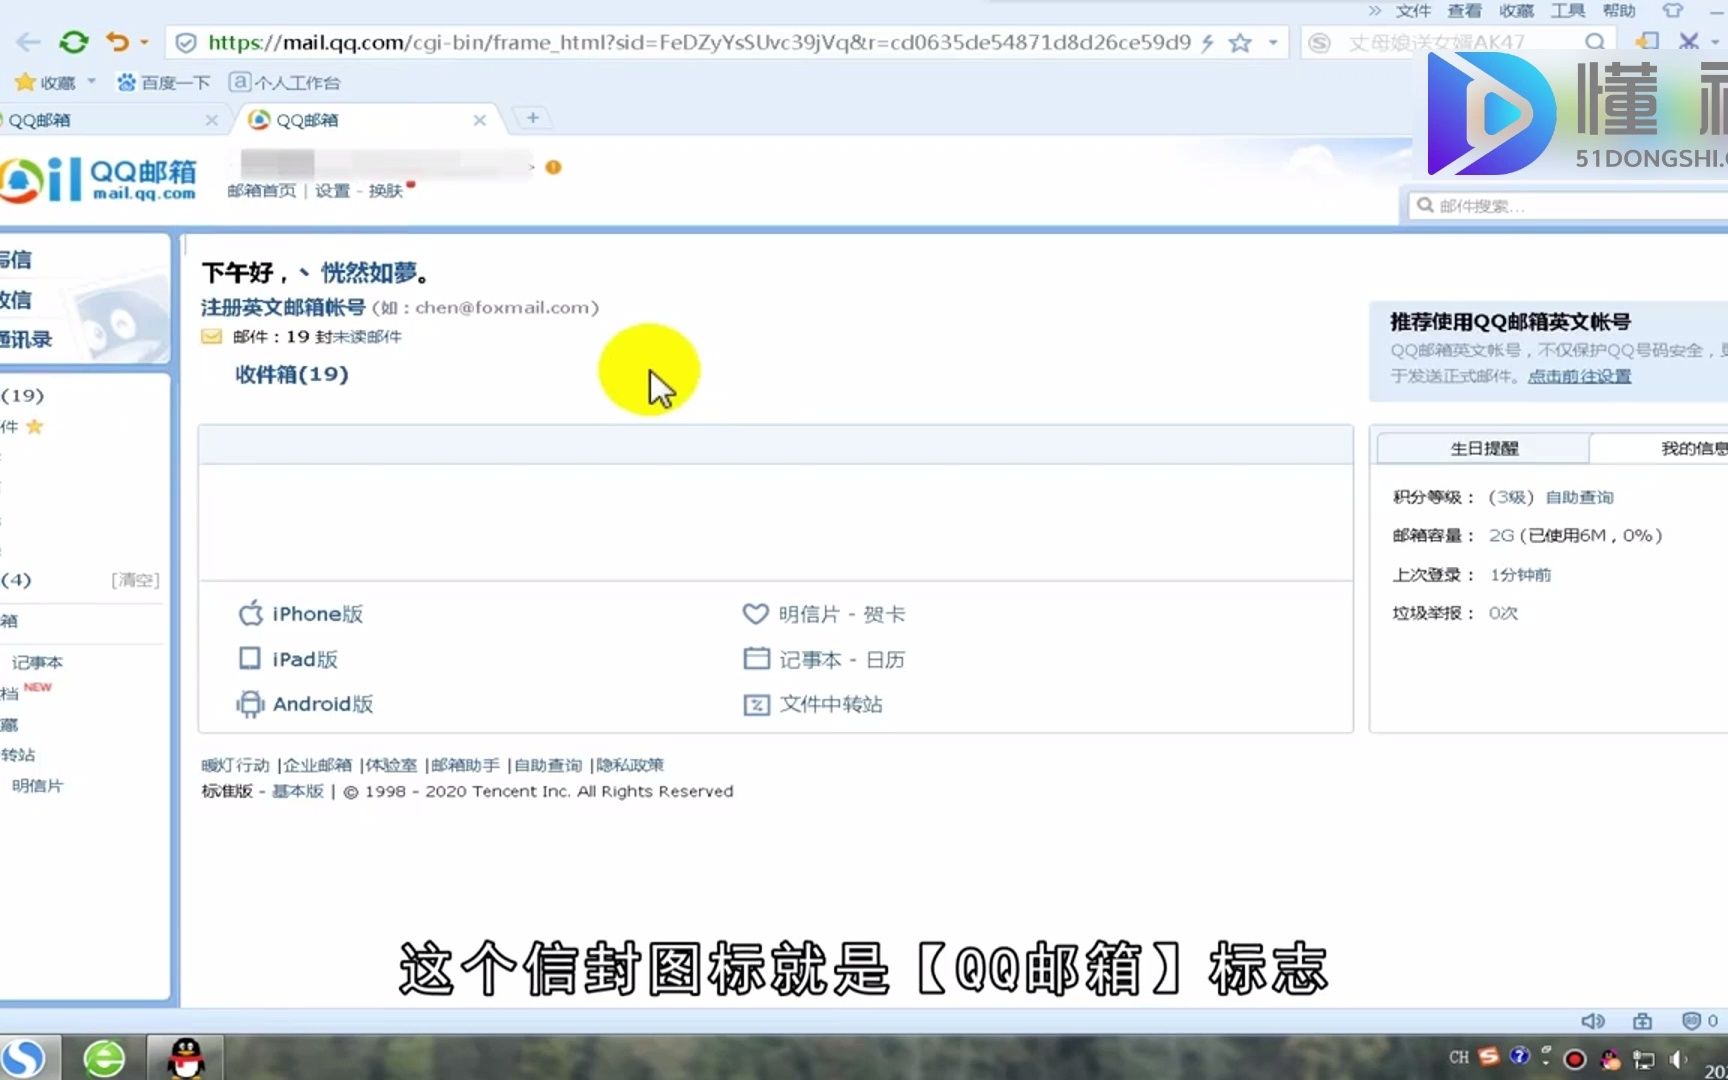The image size is (1728, 1080).
Task: Click the envelope unread mail icon
Action: pos(211,337)
